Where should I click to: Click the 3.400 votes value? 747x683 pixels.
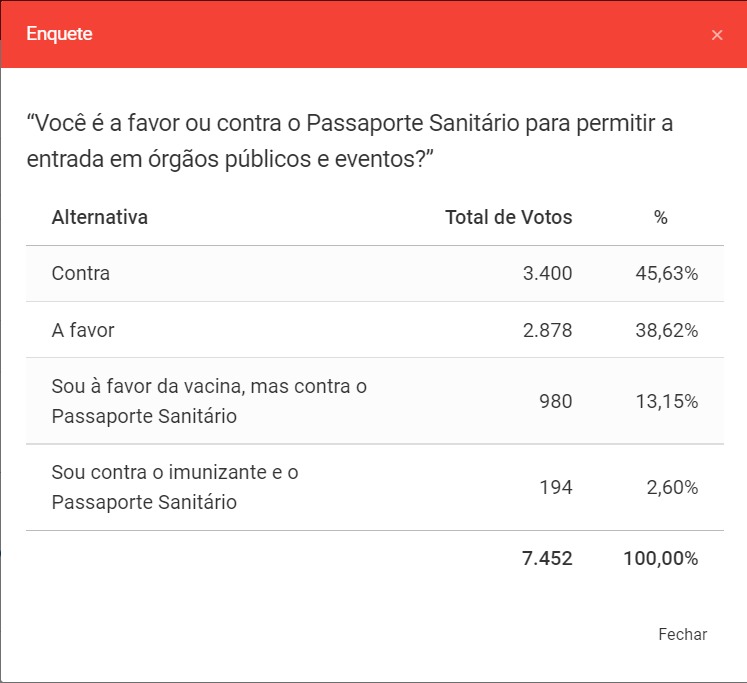coord(547,273)
